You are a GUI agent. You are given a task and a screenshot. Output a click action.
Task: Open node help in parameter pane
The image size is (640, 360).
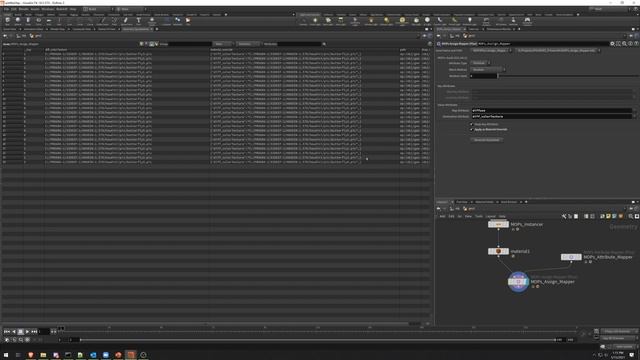click(x=636, y=44)
